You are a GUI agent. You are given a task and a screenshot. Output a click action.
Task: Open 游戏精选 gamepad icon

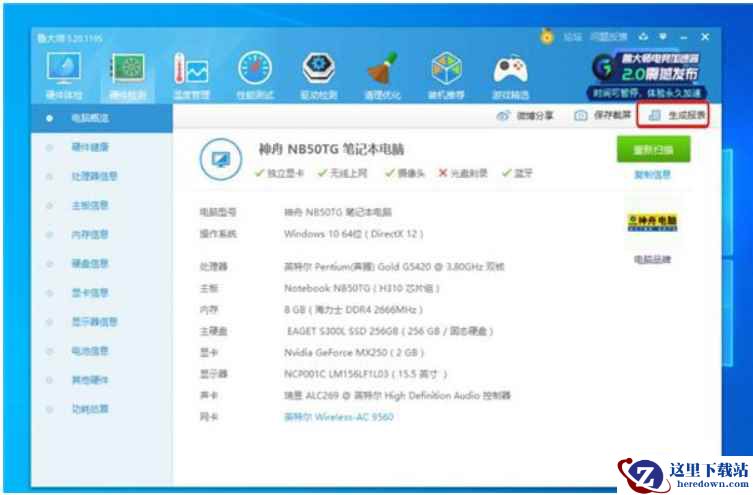click(x=510, y=70)
